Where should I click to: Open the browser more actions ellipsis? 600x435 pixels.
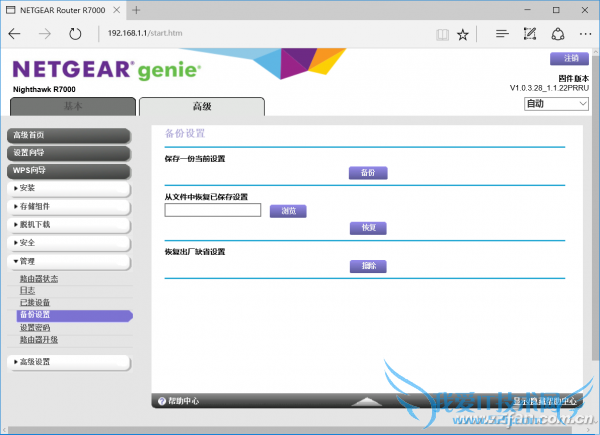pos(585,34)
